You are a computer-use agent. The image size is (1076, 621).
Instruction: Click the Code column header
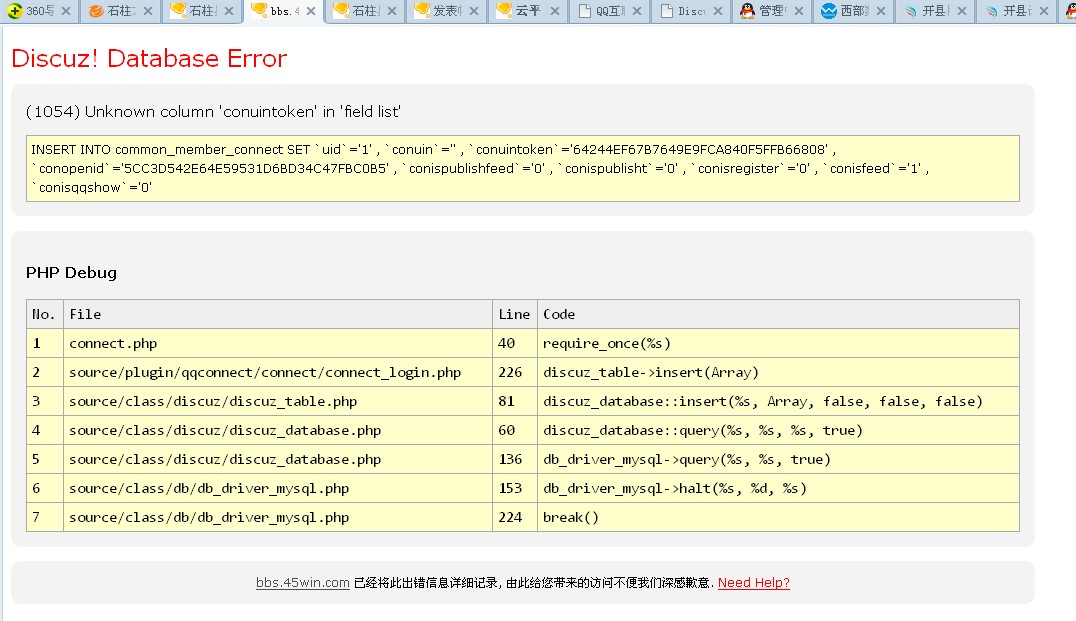point(778,314)
